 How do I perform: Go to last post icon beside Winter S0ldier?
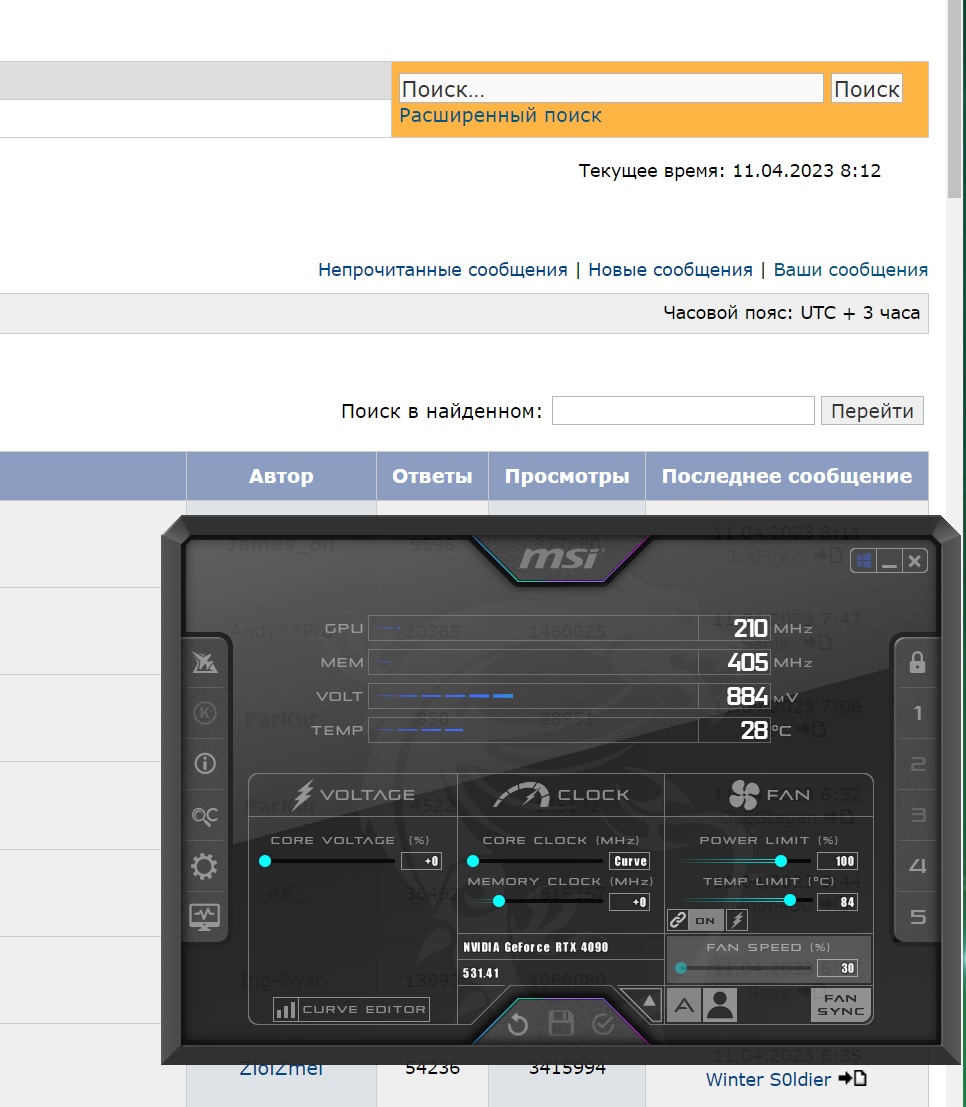(852, 1079)
